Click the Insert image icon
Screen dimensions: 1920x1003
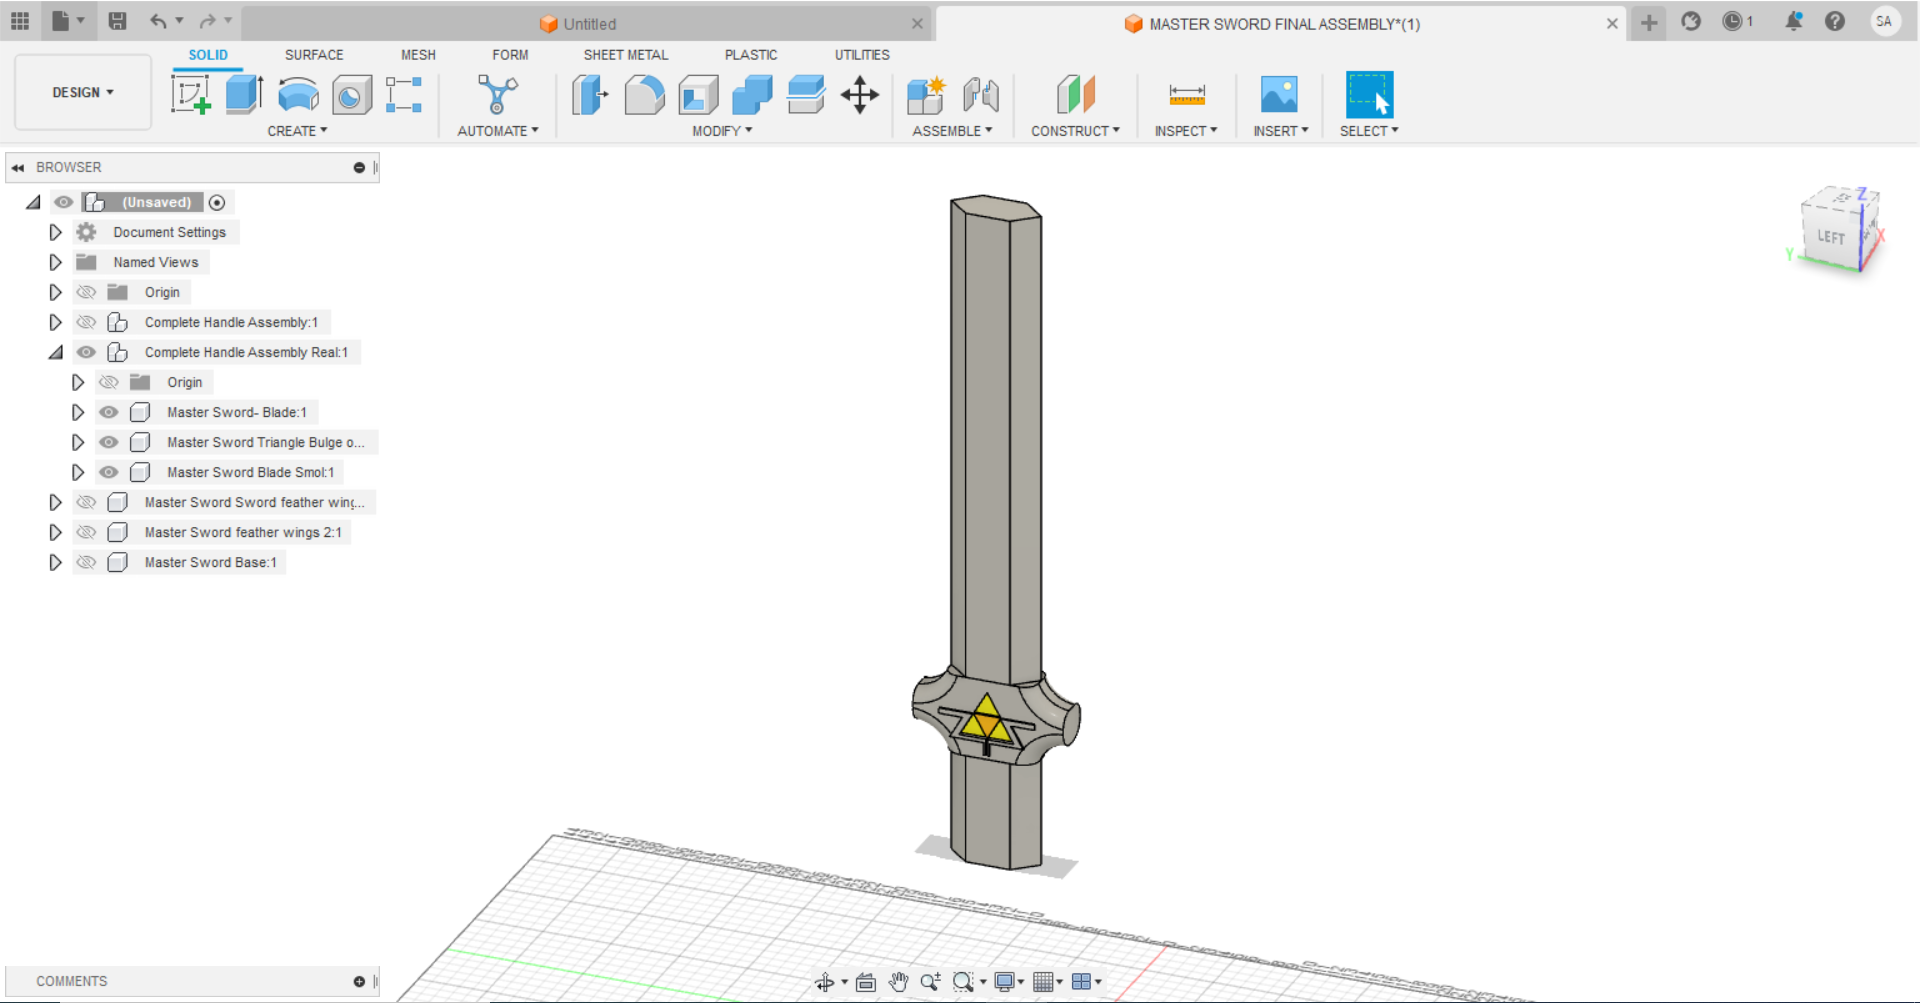1279,95
